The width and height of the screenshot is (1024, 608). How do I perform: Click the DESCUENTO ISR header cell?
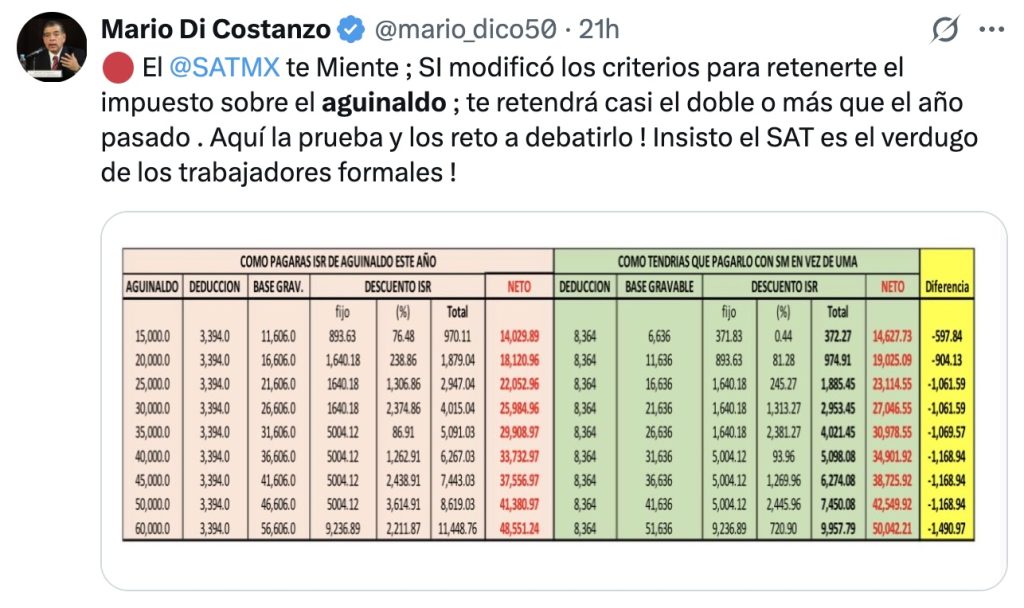point(400,285)
